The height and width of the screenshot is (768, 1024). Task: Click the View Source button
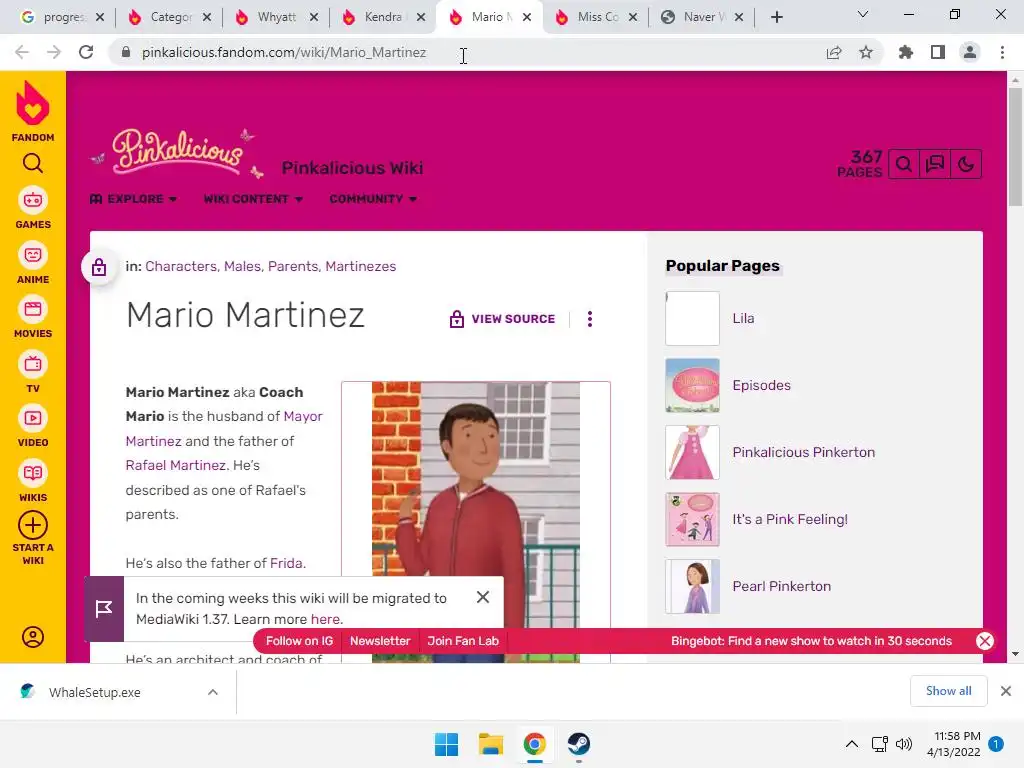coord(502,319)
